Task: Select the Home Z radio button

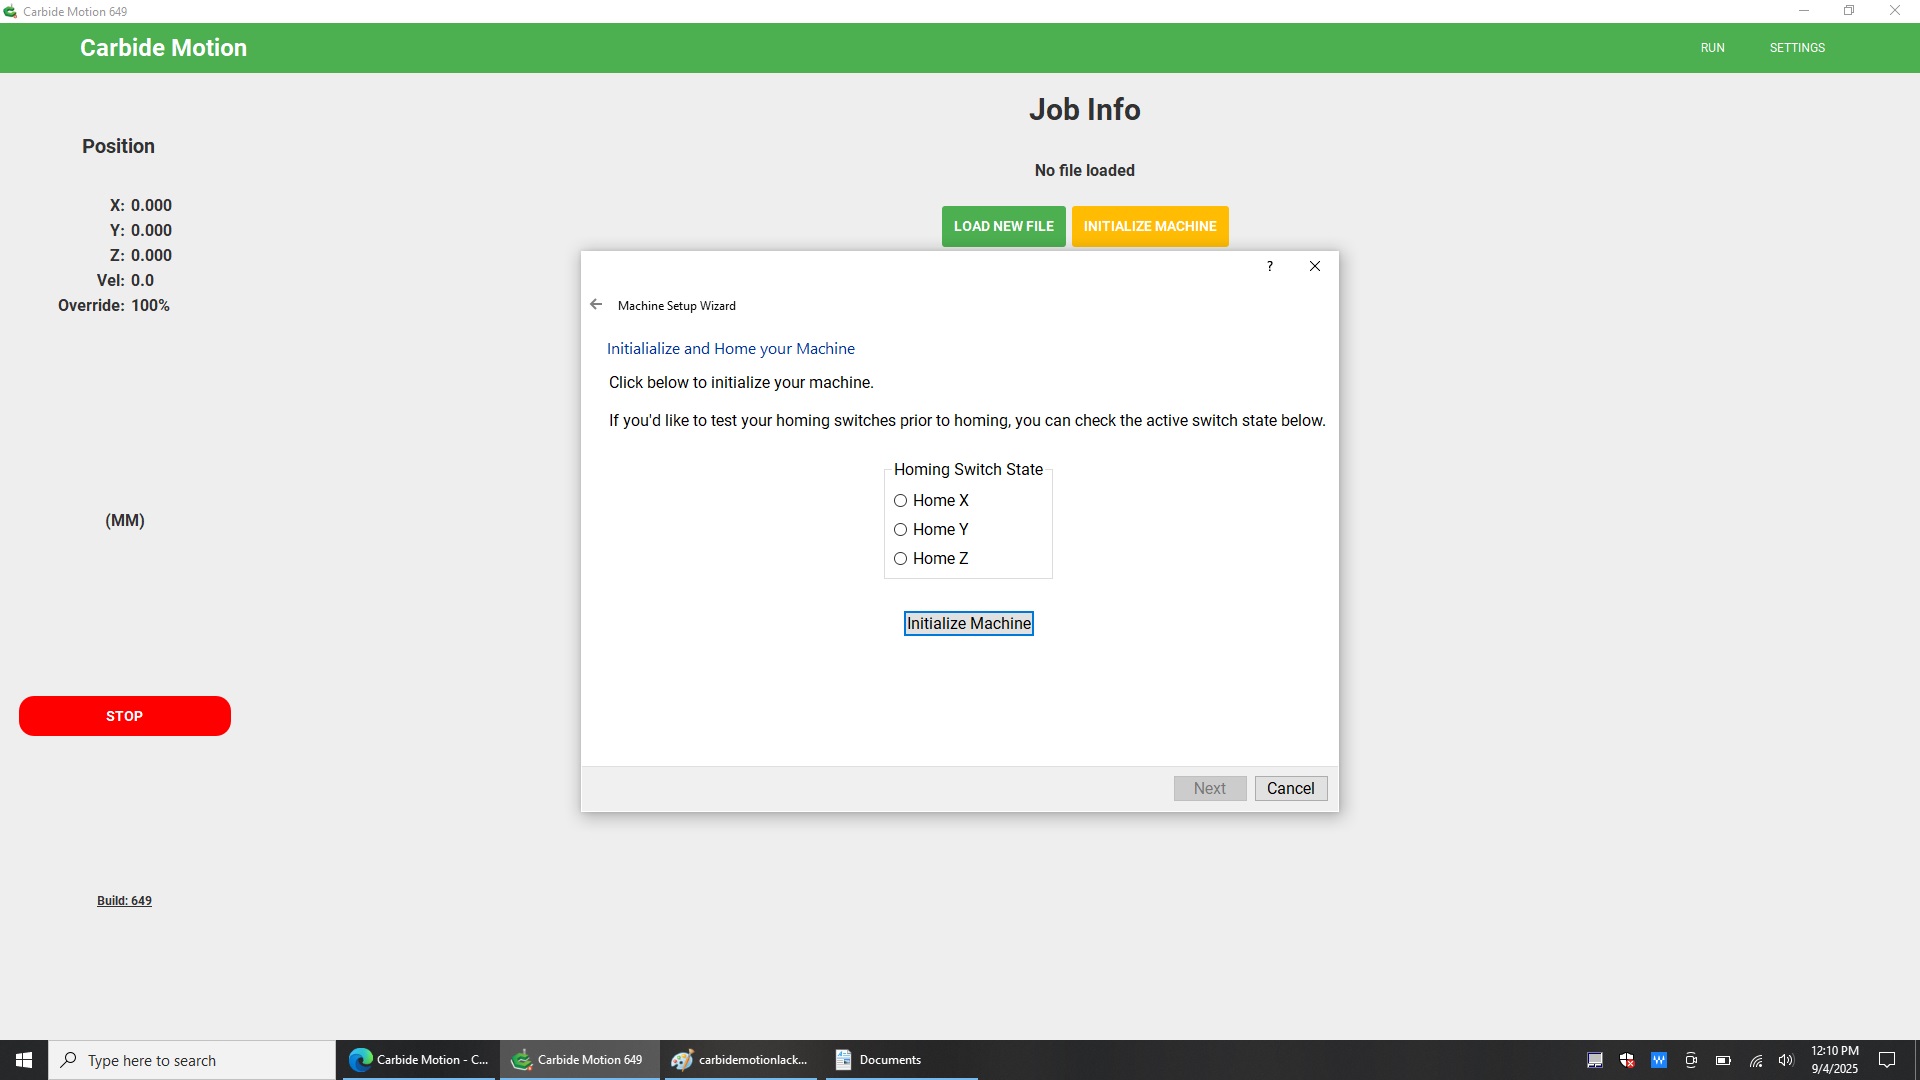Action: pyautogui.click(x=901, y=559)
